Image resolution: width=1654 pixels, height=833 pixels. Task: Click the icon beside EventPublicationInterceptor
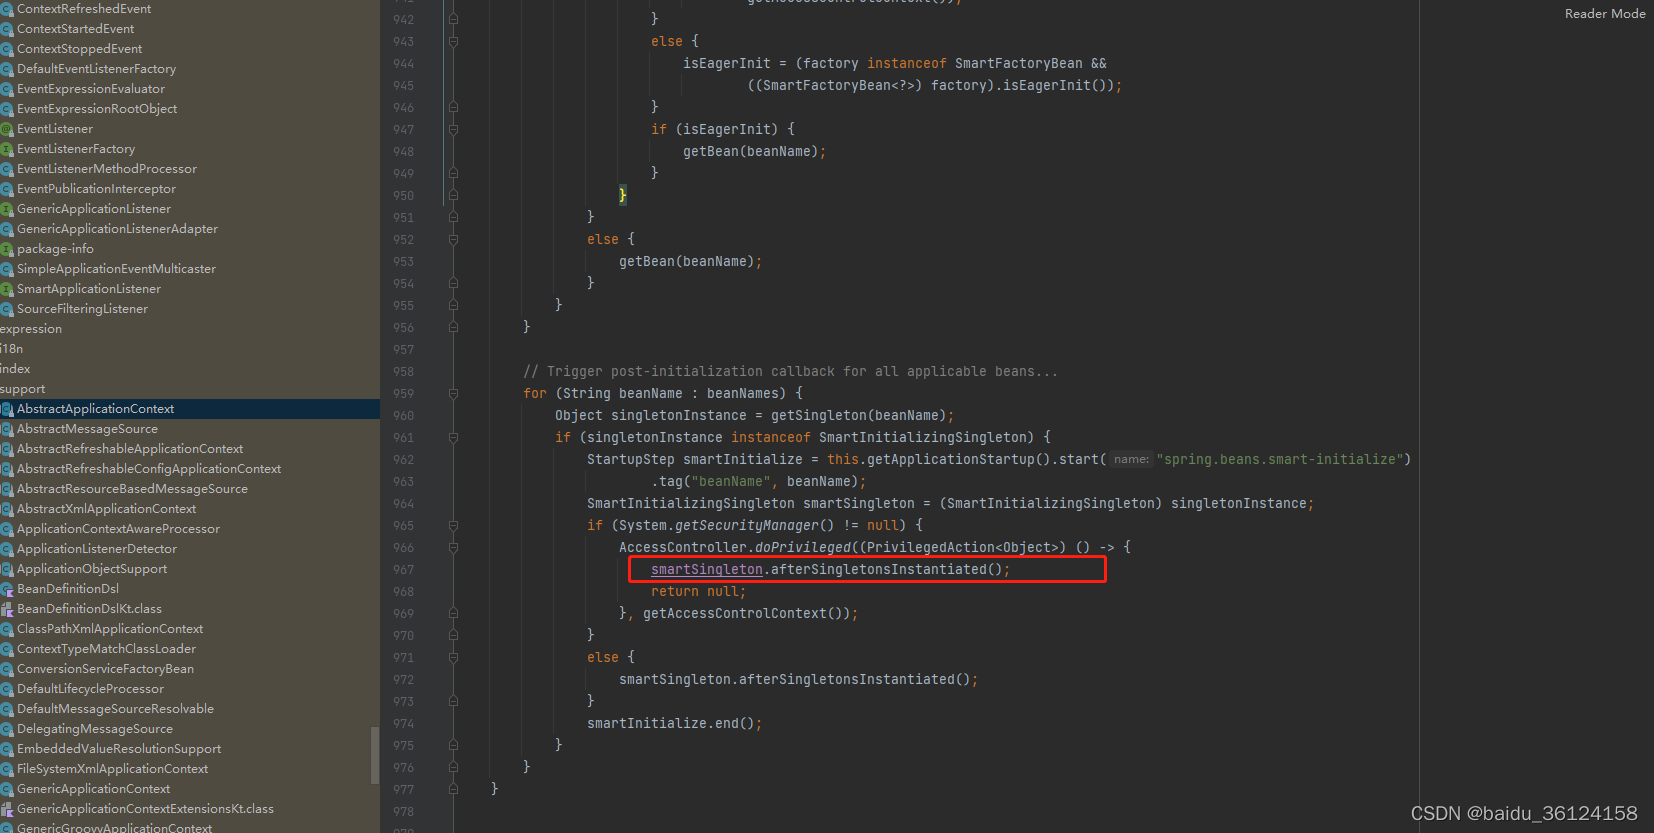(7, 189)
